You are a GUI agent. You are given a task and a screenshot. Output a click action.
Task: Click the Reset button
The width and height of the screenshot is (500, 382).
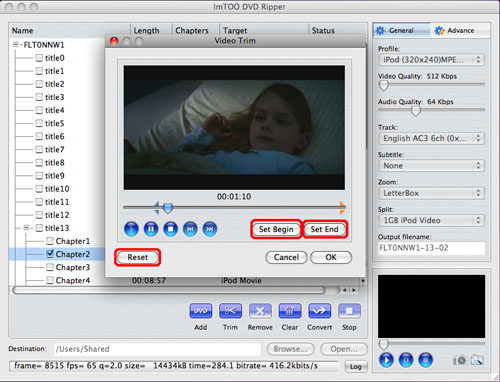click(137, 257)
